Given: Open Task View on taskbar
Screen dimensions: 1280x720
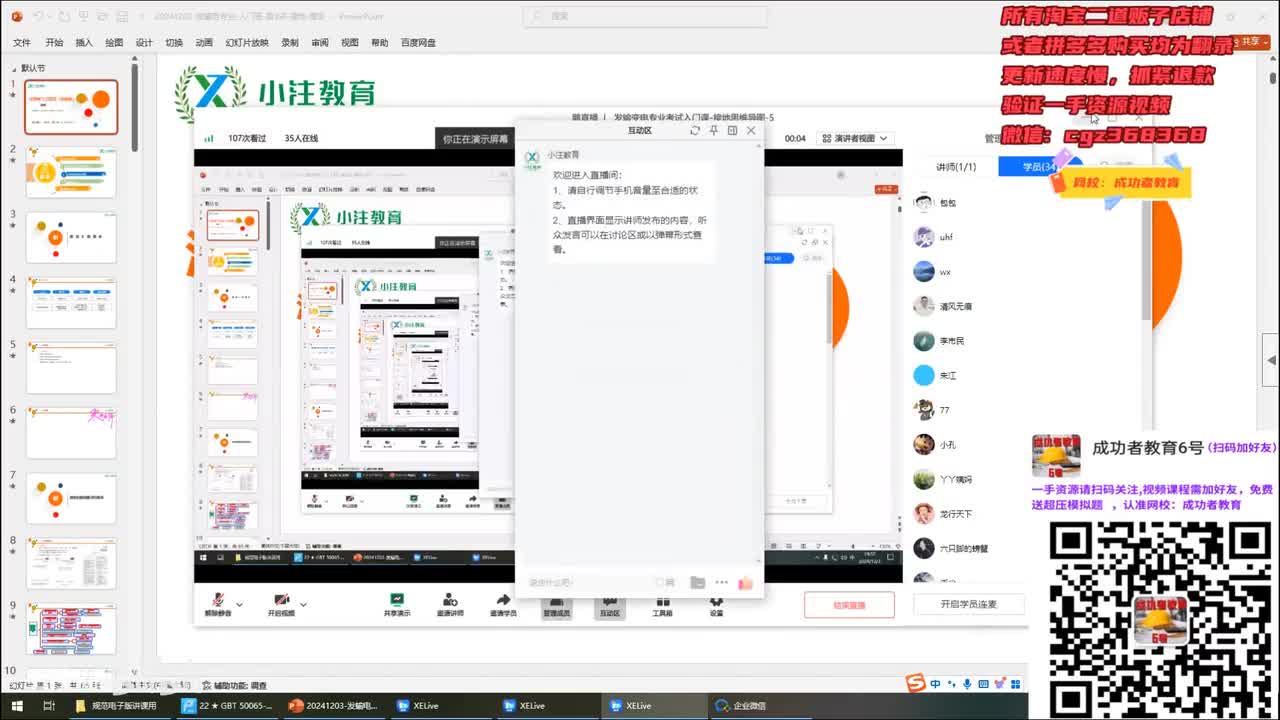Looking at the screenshot, I should coord(48,705).
